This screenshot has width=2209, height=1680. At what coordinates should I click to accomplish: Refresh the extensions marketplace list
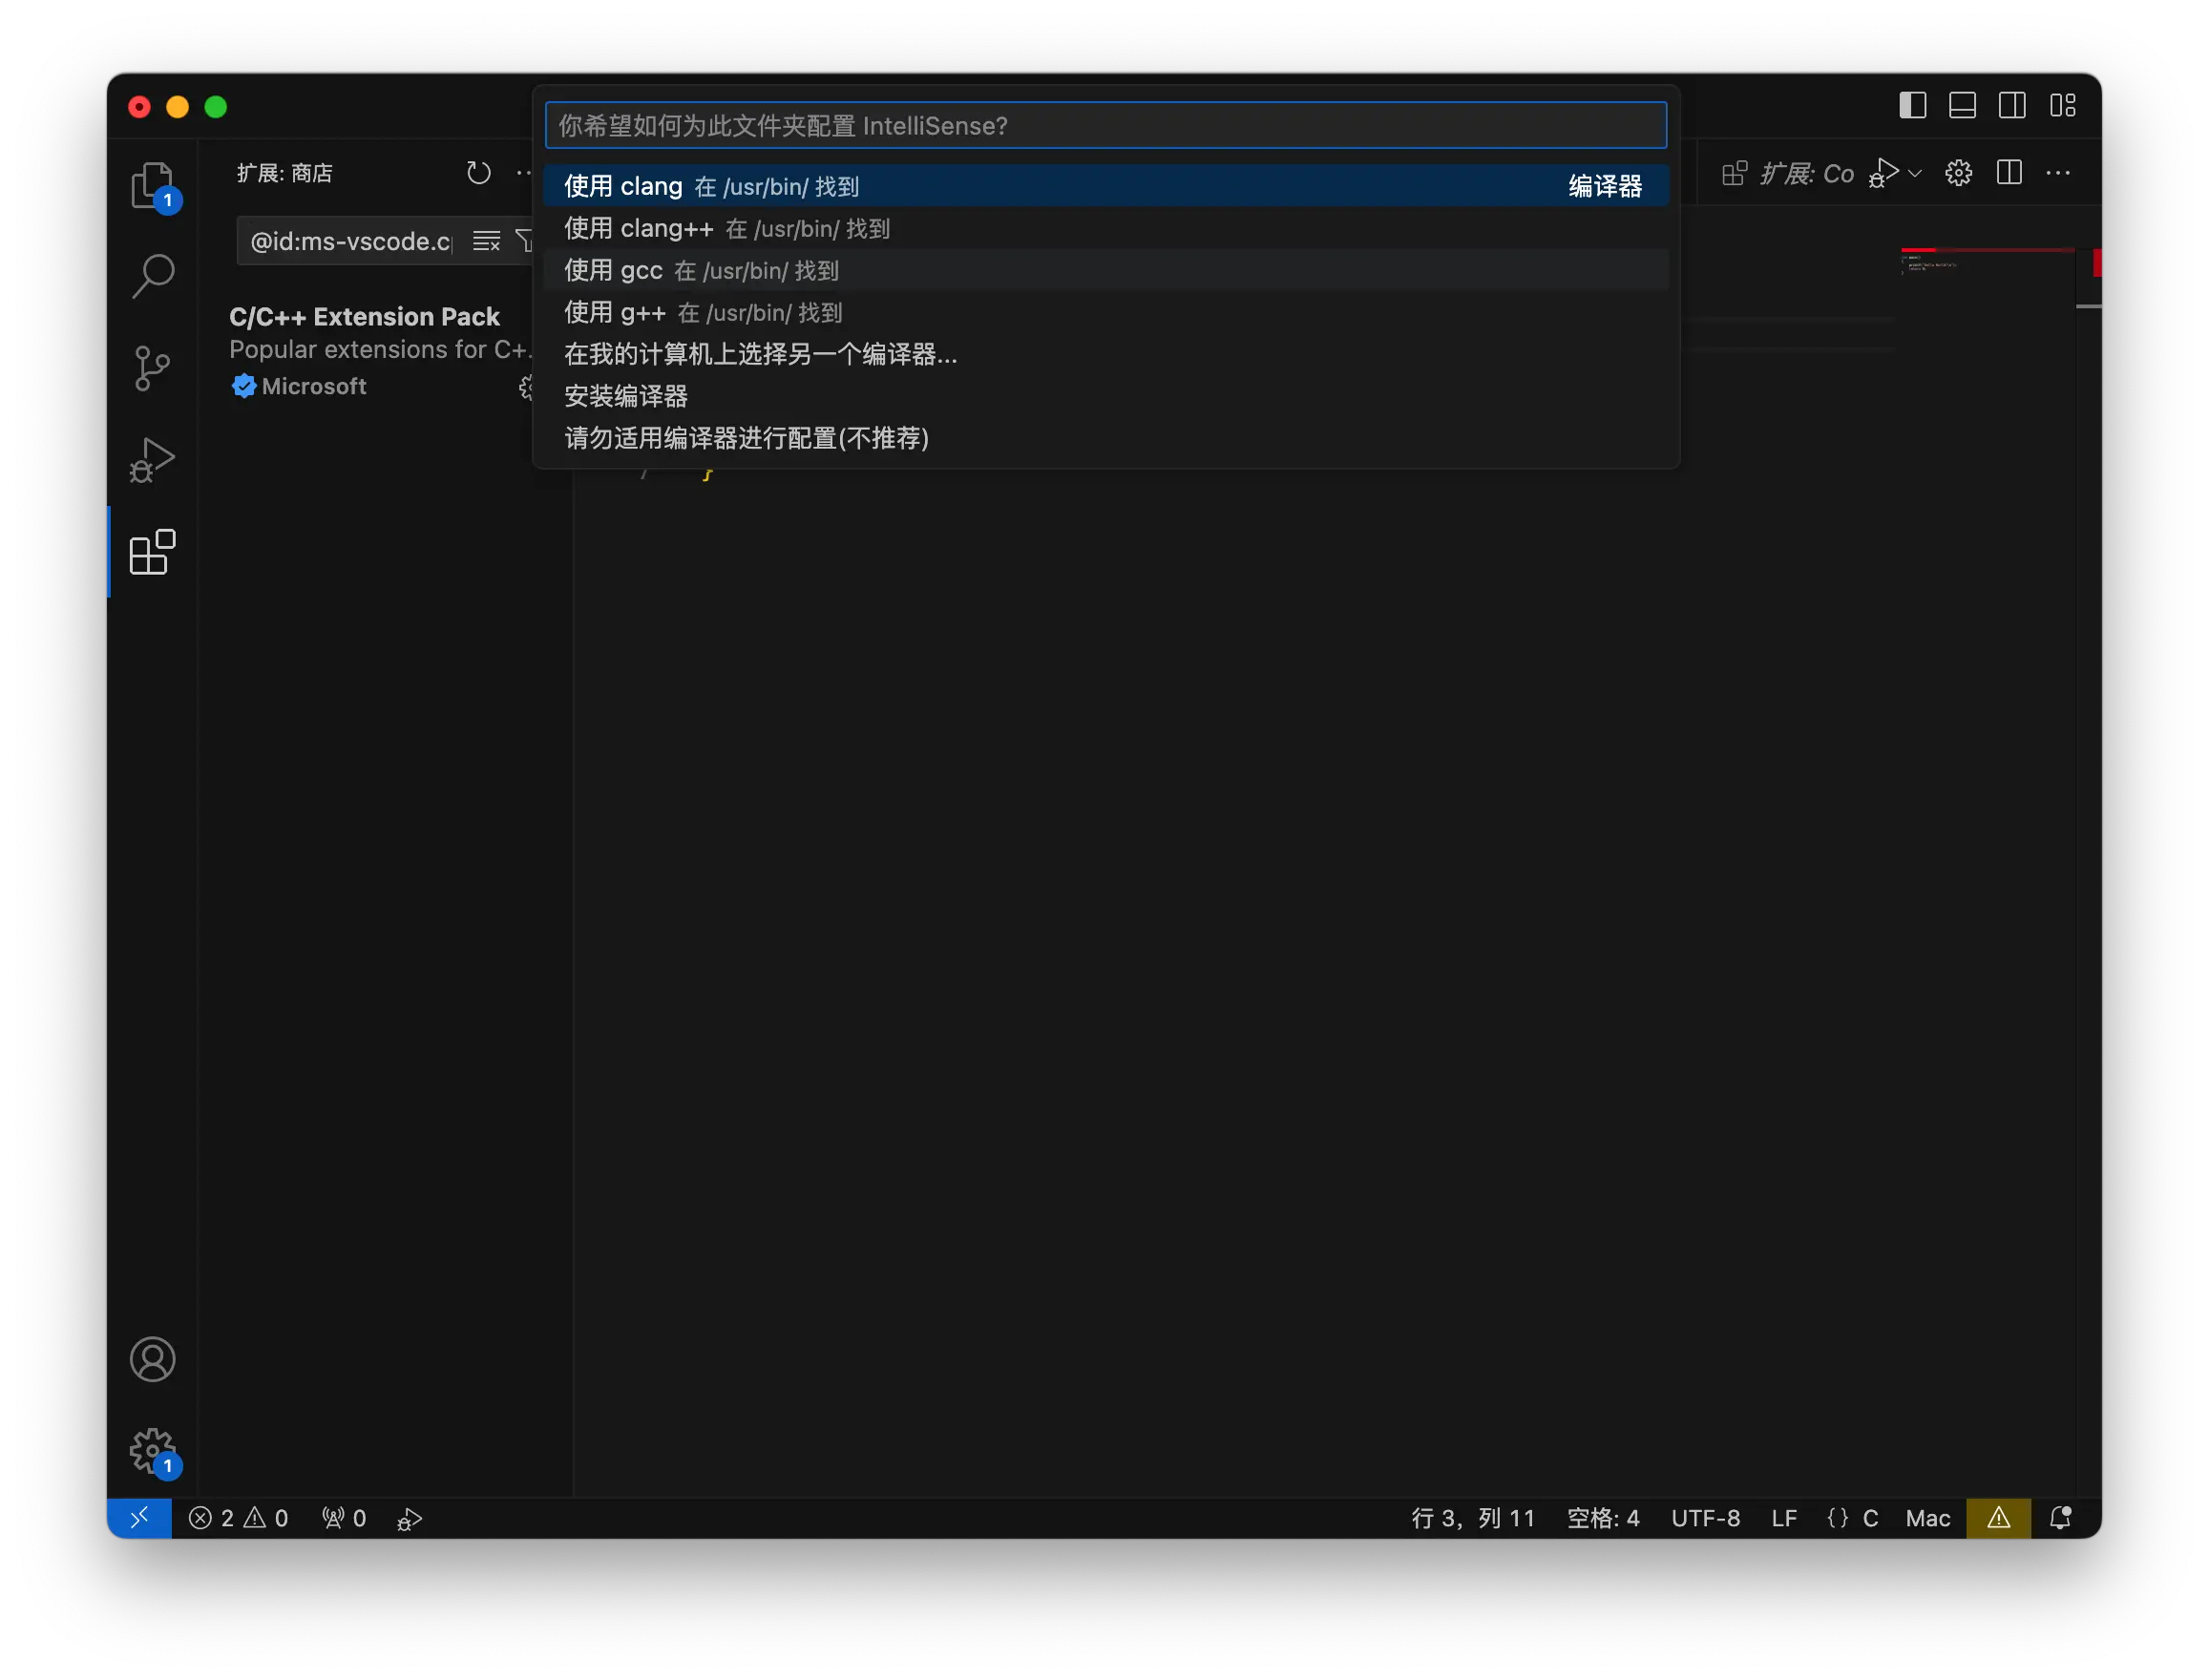point(478,173)
